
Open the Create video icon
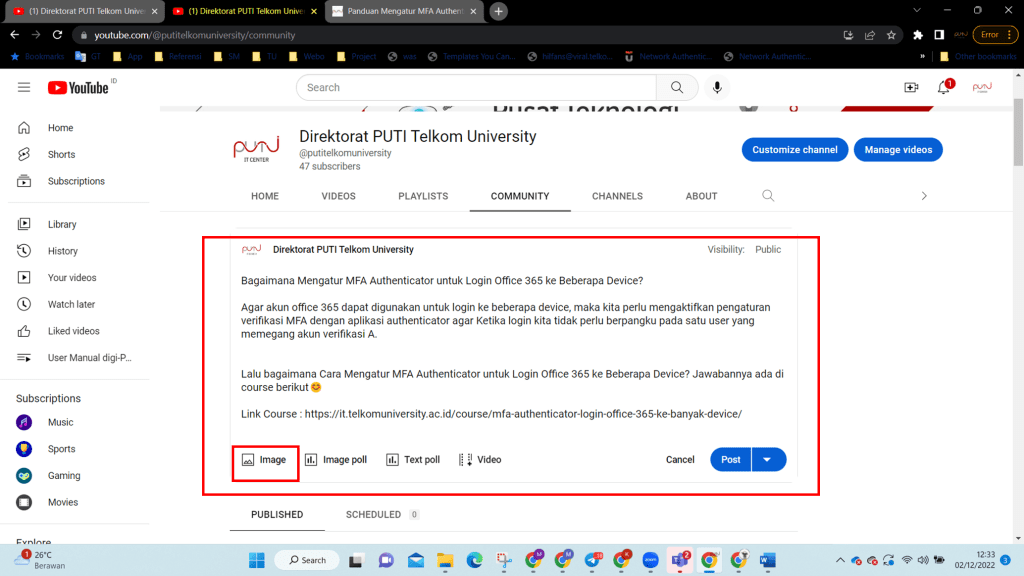point(911,87)
